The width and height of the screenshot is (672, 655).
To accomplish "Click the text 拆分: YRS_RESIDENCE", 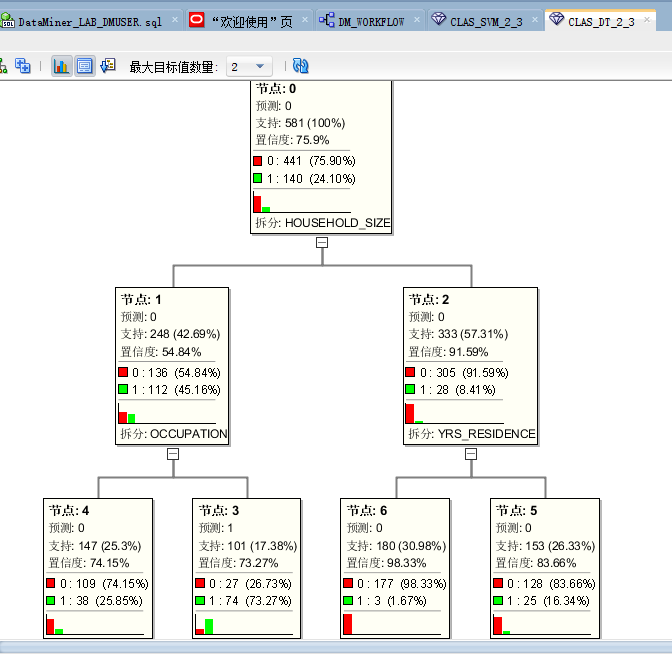I will point(471,434).
